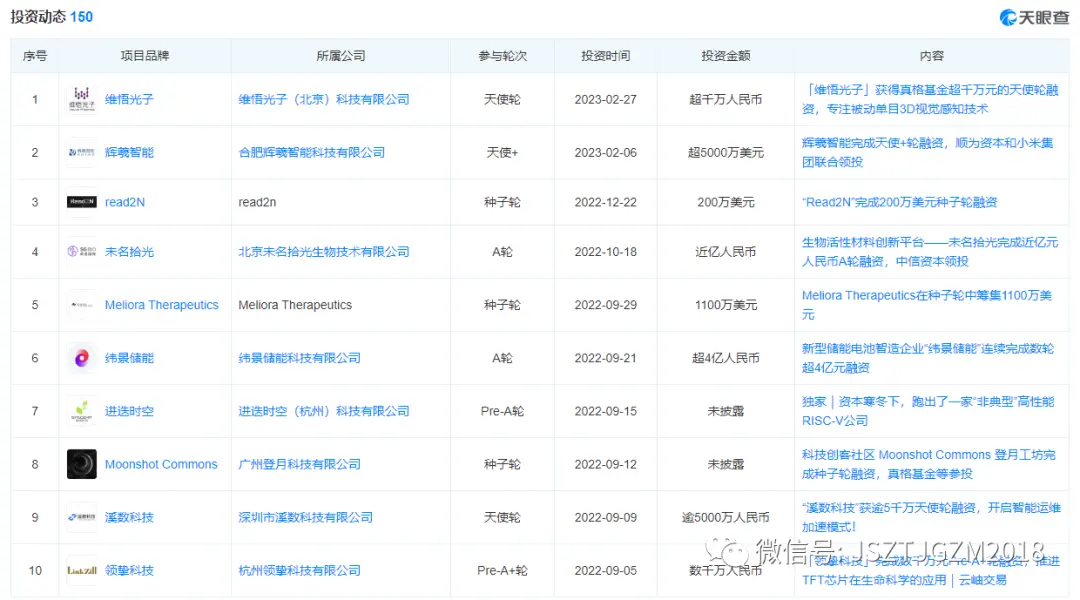This screenshot has height=600, width=1080.
Task: Open the 溪数科技 project brand link
Action: [129, 517]
